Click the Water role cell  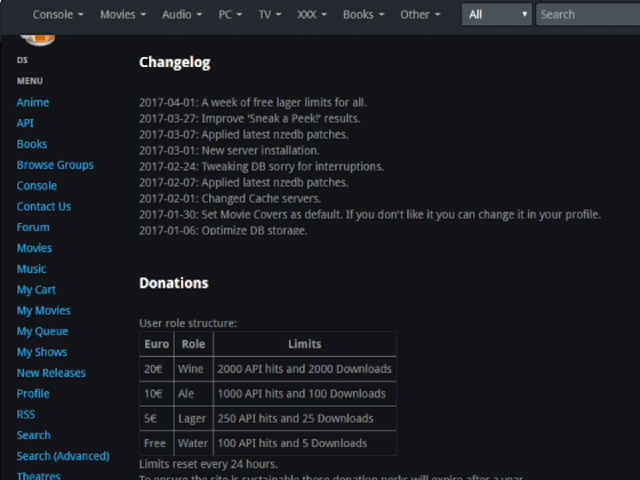[x=193, y=443]
